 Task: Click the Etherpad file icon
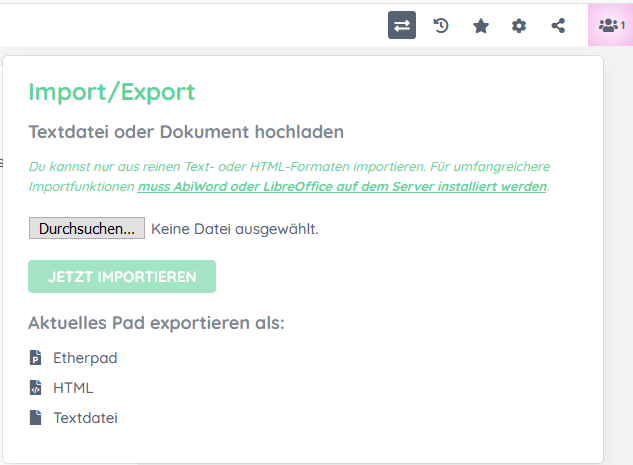pyautogui.click(x=36, y=358)
